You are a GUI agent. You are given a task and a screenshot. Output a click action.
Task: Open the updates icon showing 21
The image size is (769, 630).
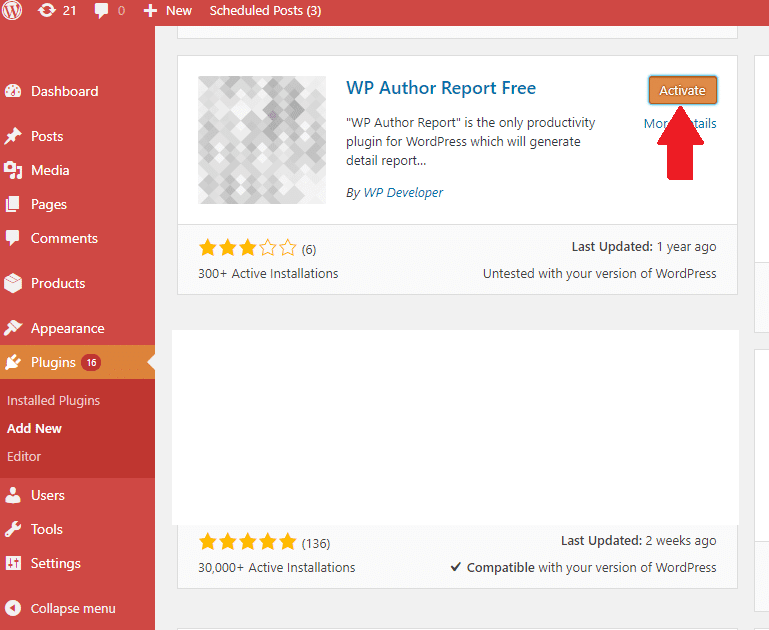(x=57, y=10)
